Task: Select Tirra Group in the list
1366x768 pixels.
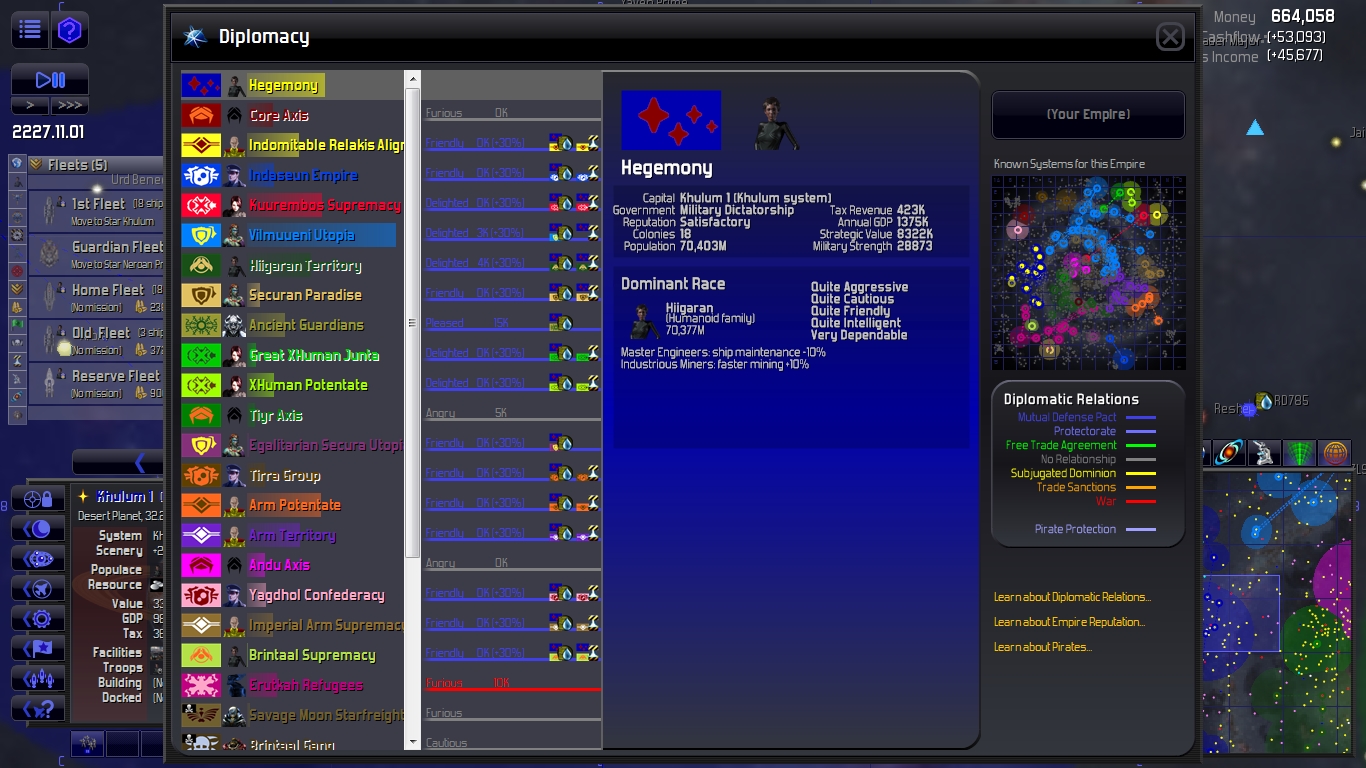Action: pos(284,476)
